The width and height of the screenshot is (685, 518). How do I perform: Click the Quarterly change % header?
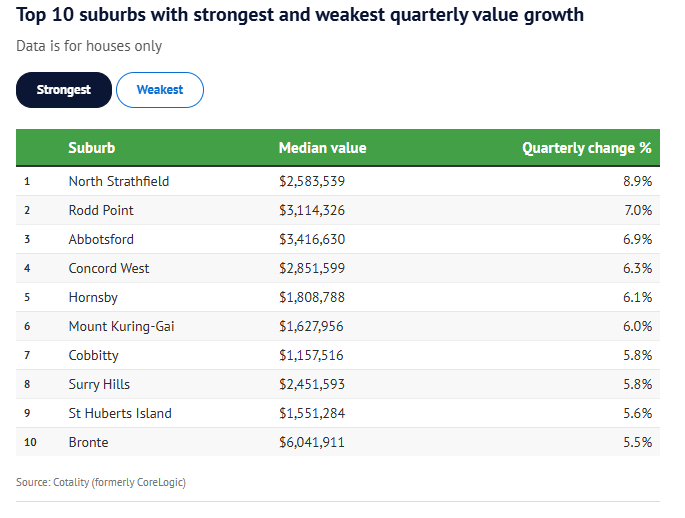pos(586,148)
